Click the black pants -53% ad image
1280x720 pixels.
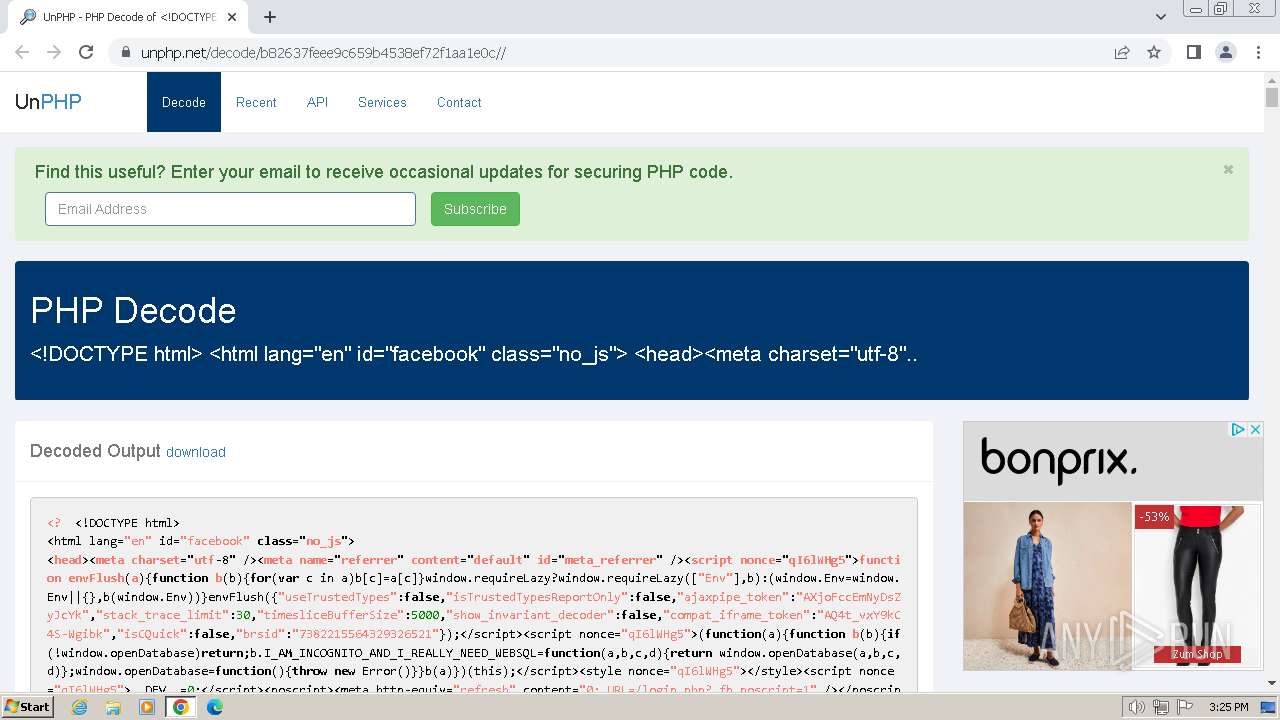tap(1198, 585)
